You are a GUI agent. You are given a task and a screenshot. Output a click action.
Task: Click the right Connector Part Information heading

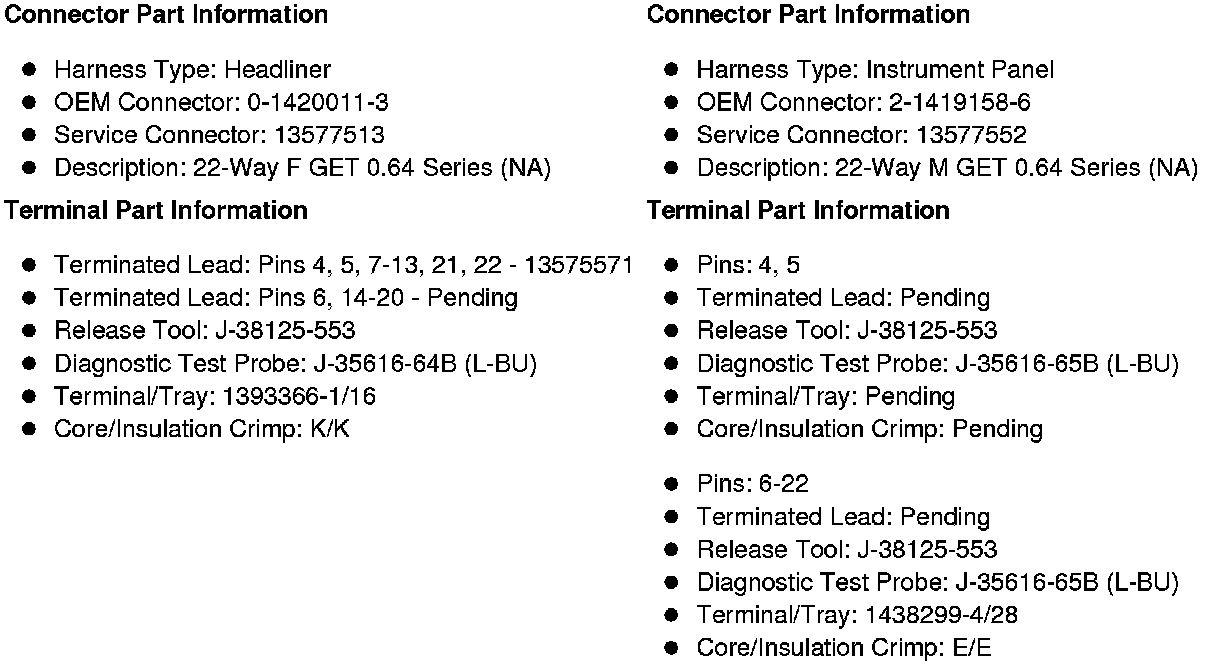point(808,15)
